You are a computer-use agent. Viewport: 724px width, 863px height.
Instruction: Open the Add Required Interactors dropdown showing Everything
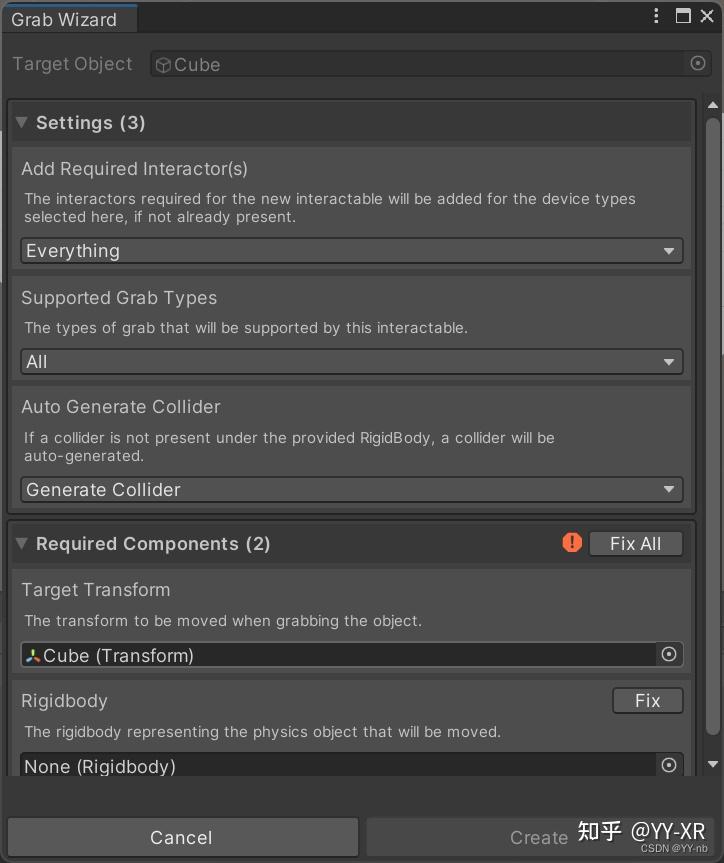[350, 251]
